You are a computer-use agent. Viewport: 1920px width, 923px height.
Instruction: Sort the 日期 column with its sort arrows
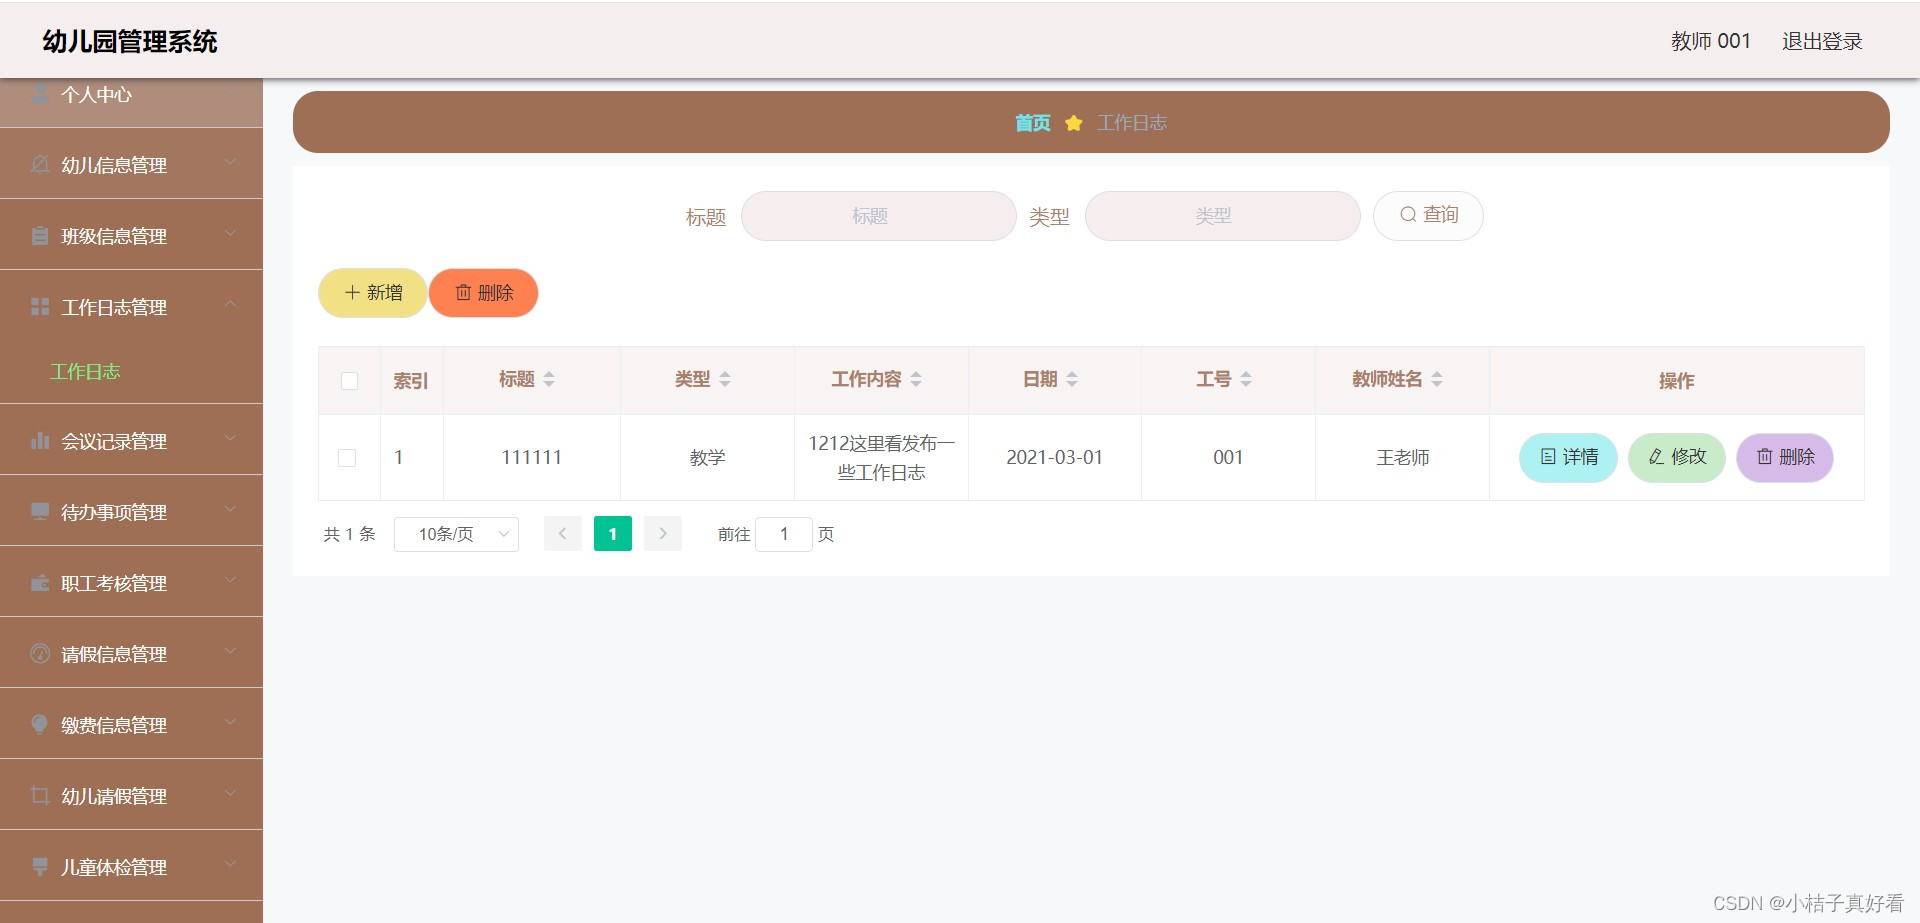(x=1072, y=379)
